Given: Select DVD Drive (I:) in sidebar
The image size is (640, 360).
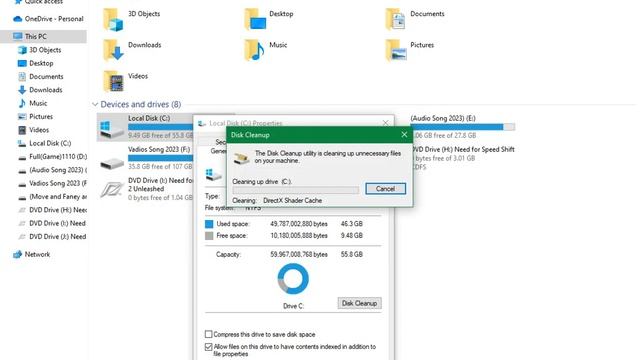Looking at the screenshot, I should pos(53,223).
